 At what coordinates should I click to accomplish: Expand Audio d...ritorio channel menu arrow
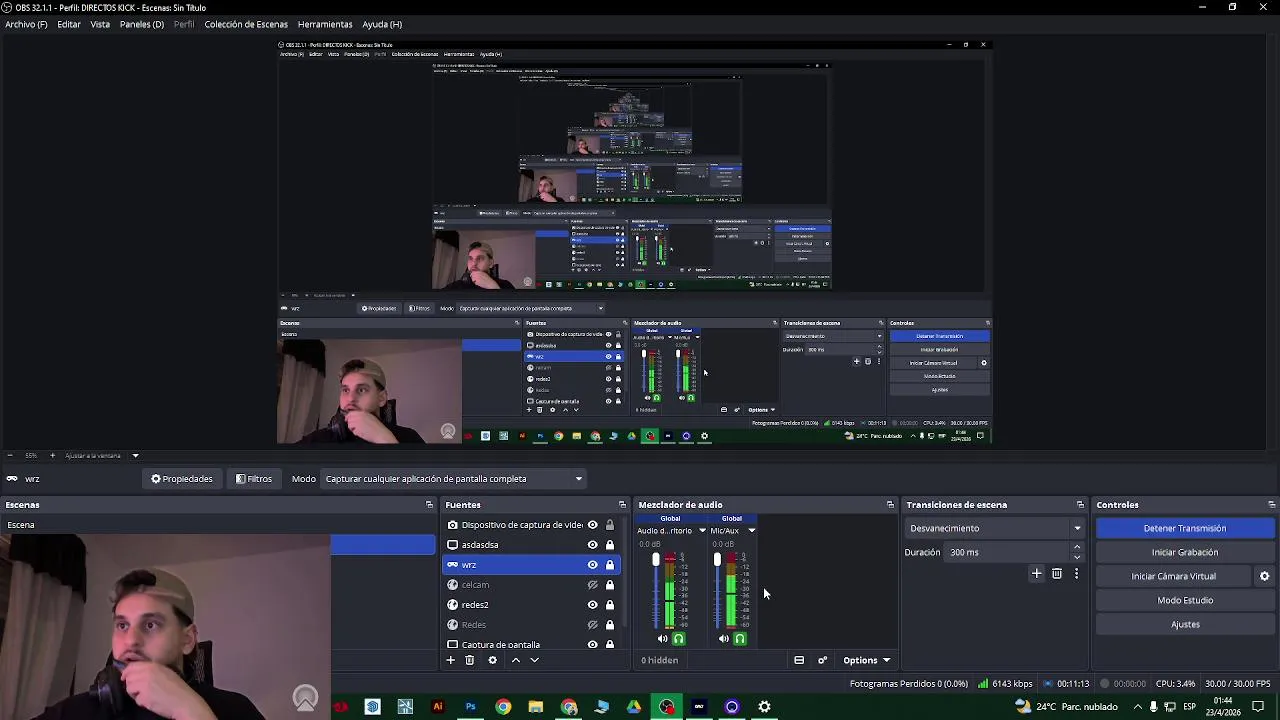click(x=702, y=531)
